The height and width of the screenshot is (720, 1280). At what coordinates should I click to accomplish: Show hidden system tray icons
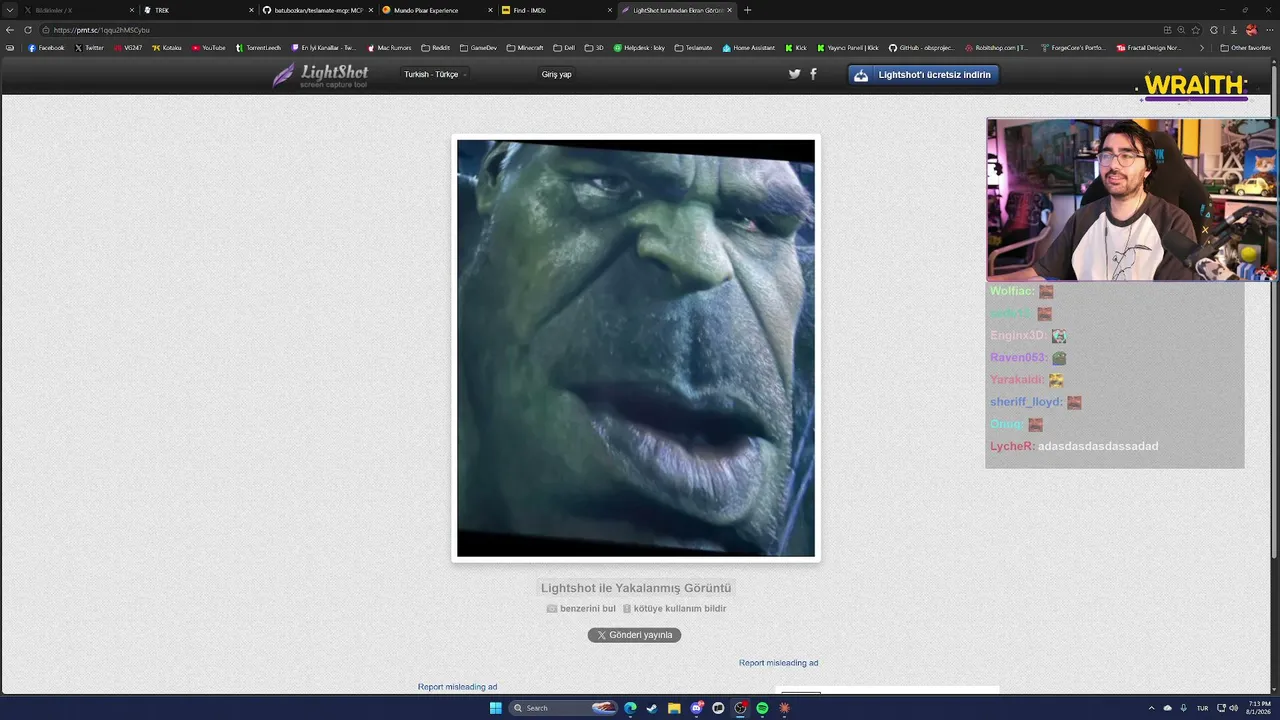(1150, 708)
